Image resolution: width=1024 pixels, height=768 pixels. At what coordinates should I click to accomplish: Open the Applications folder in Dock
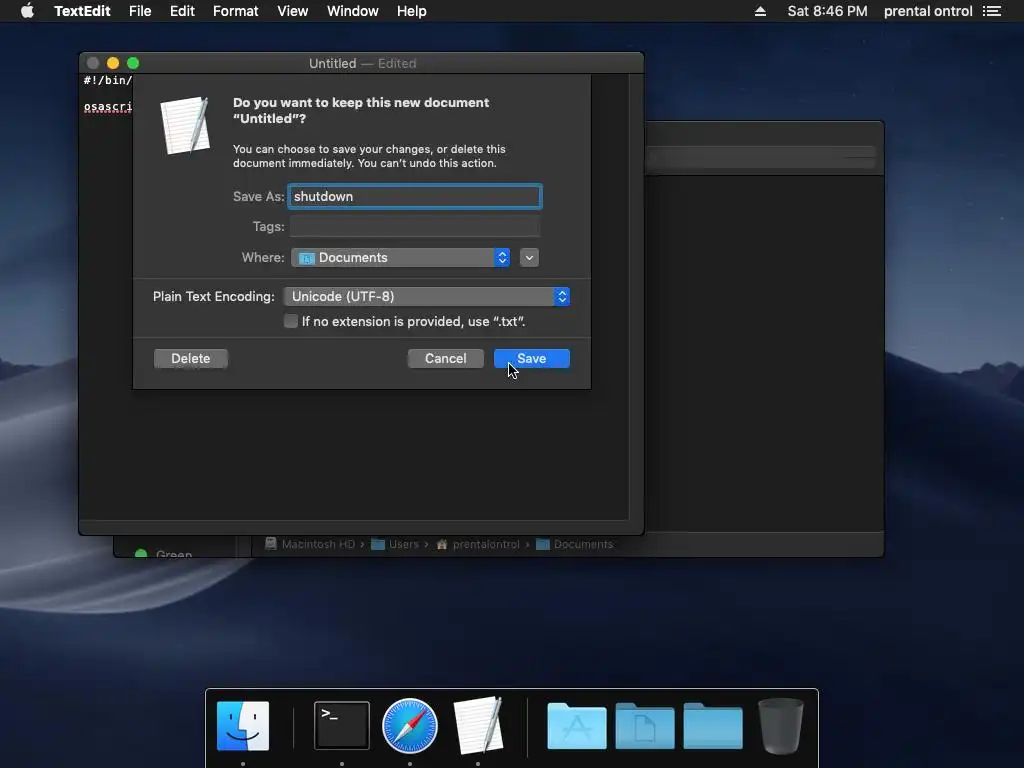pos(577,726)
